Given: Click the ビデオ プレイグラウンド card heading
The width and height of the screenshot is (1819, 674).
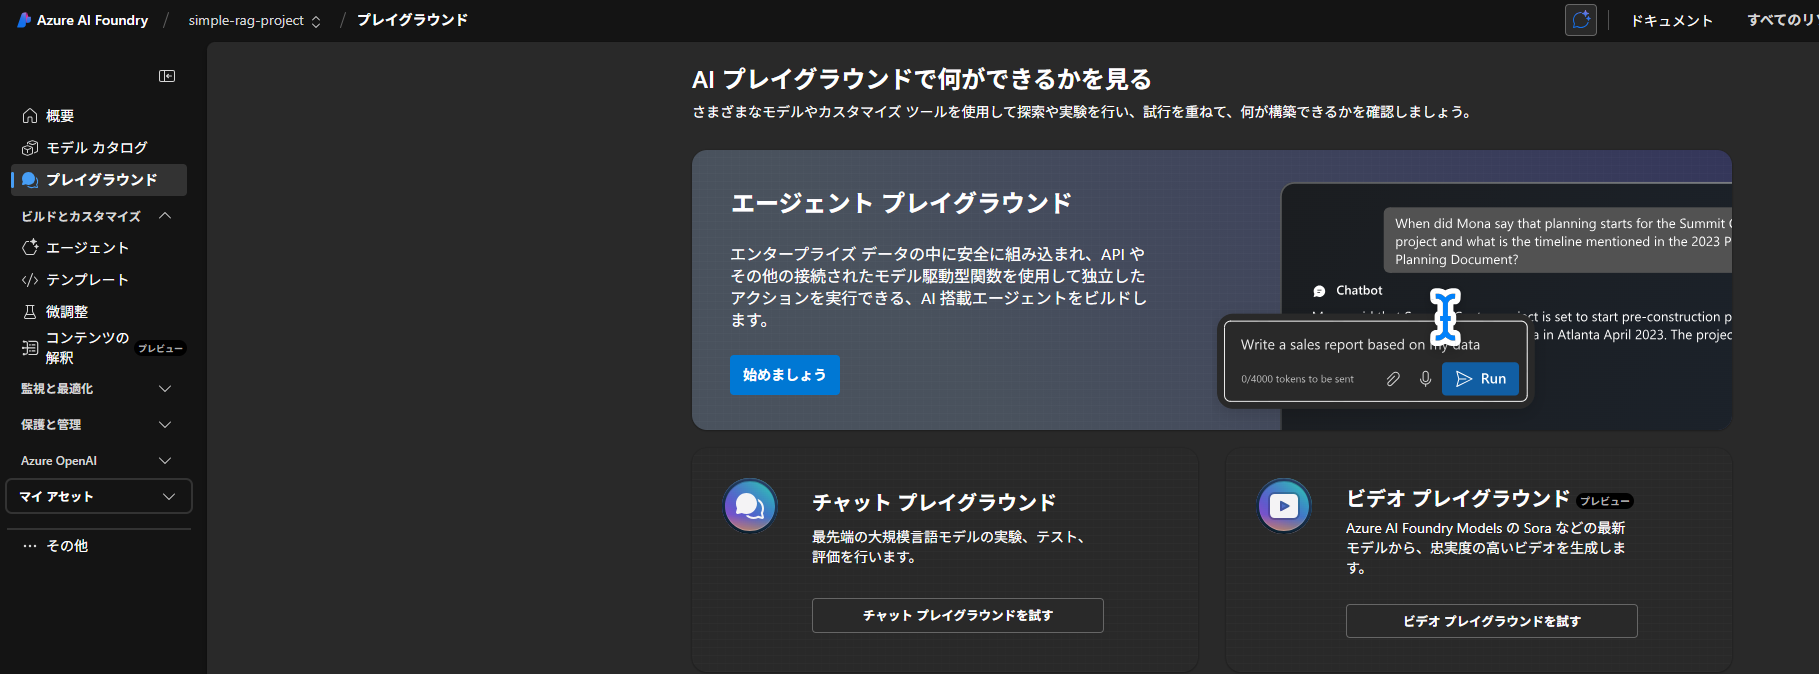Looking at the screenshot, I should [x=1458, y=499].
